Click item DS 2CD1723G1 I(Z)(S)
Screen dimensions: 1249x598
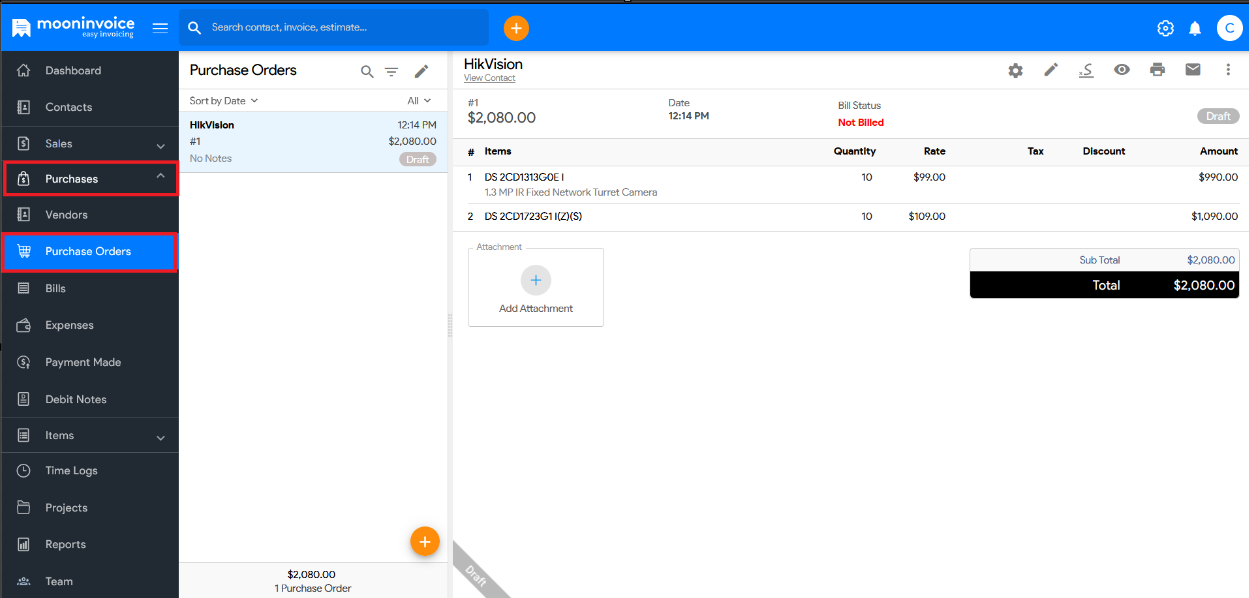533,216
